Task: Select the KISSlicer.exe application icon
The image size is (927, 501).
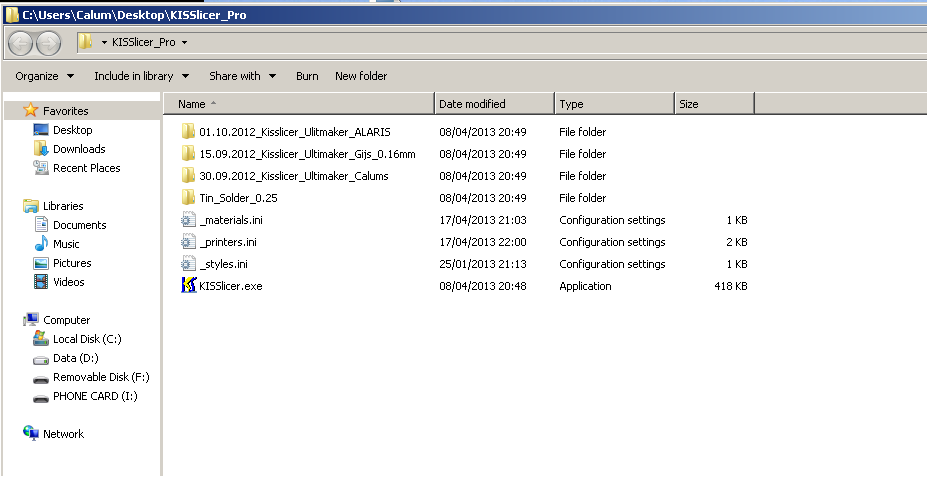Action: tap(189, 286)
